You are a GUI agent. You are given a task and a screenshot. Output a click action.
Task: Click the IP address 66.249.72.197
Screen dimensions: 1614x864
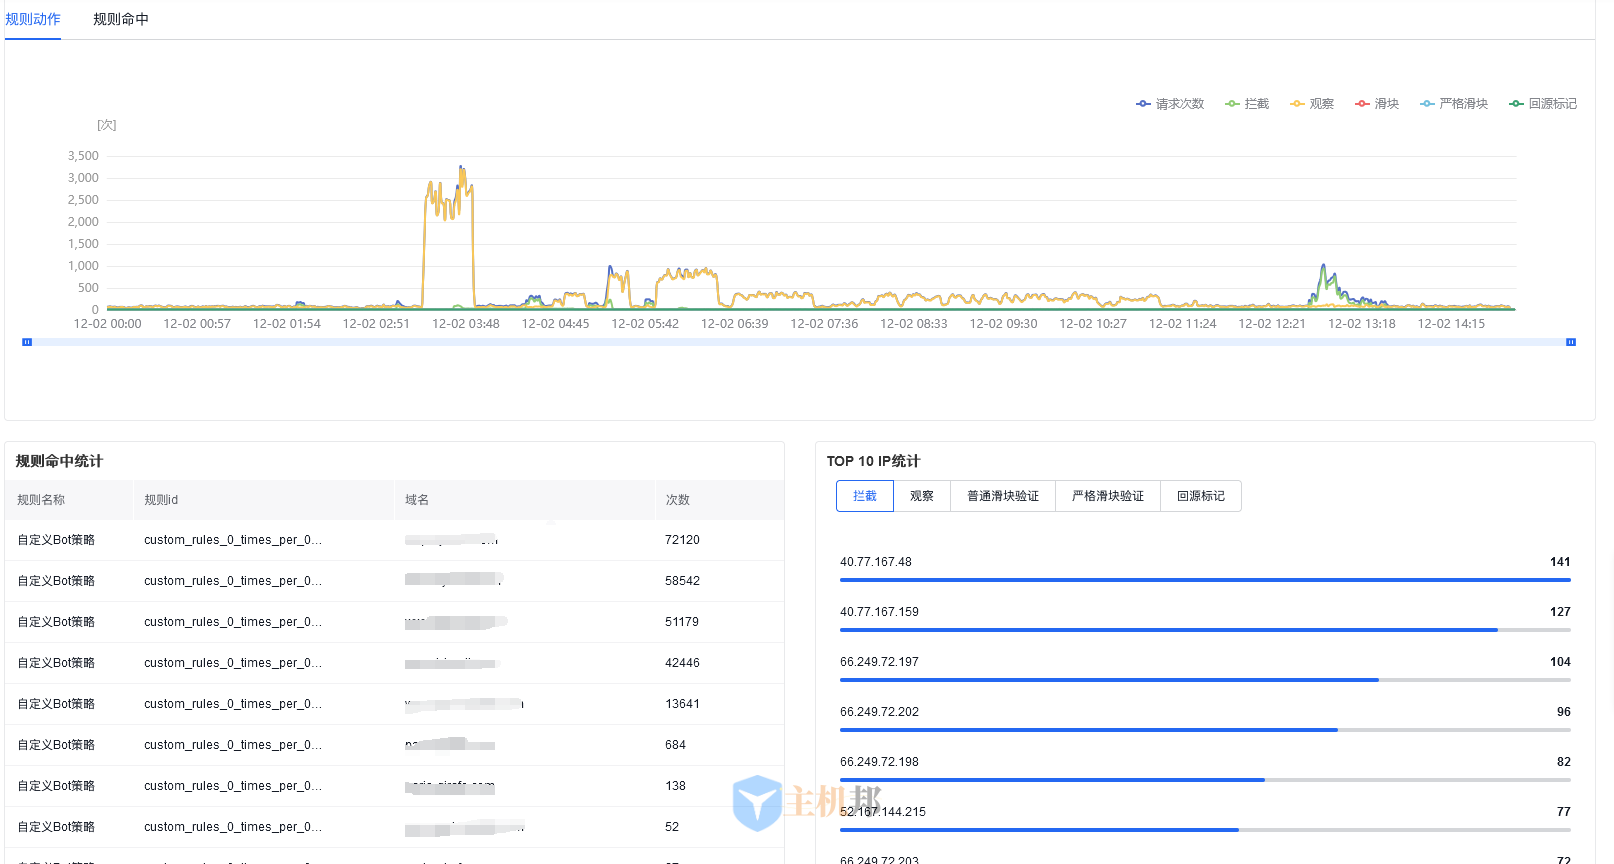(x=879, y=662)
